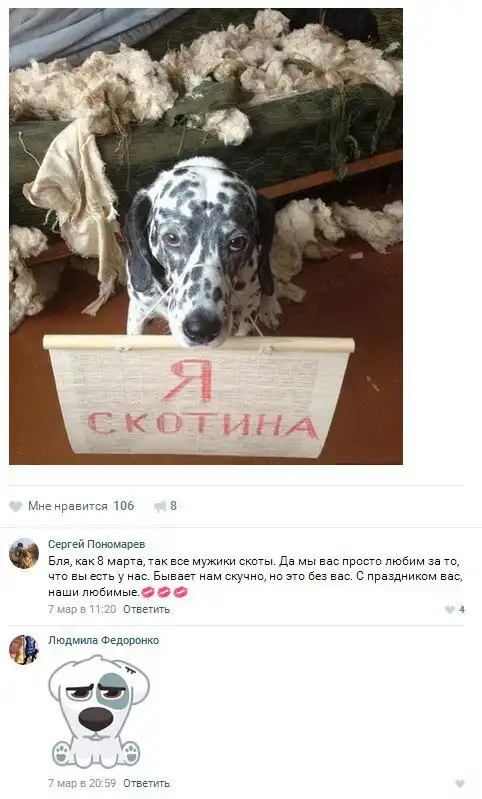Image resolution: width=482 pixels, height=799 pixels.
Task: Reply to Сергей's comment with Ответить
Action: (146, 609)
